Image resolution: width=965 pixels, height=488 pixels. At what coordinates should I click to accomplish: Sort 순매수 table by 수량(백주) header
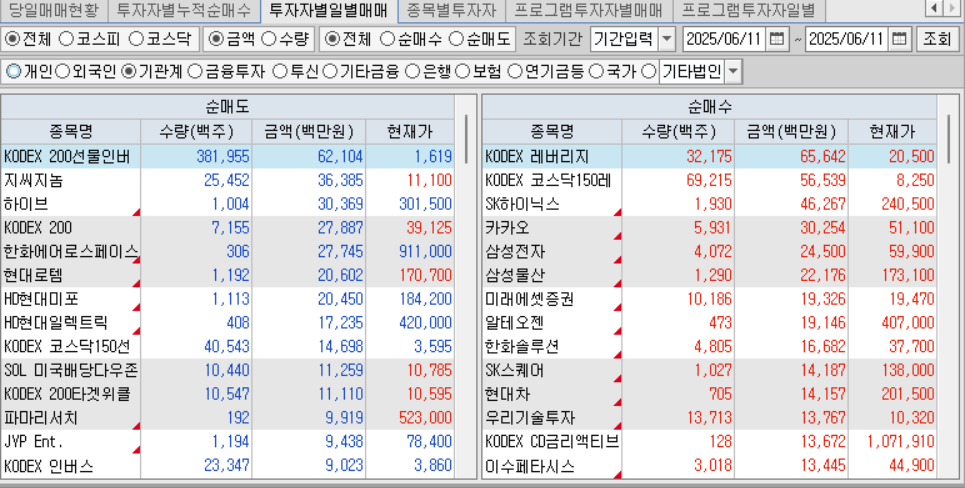point(678,131)
